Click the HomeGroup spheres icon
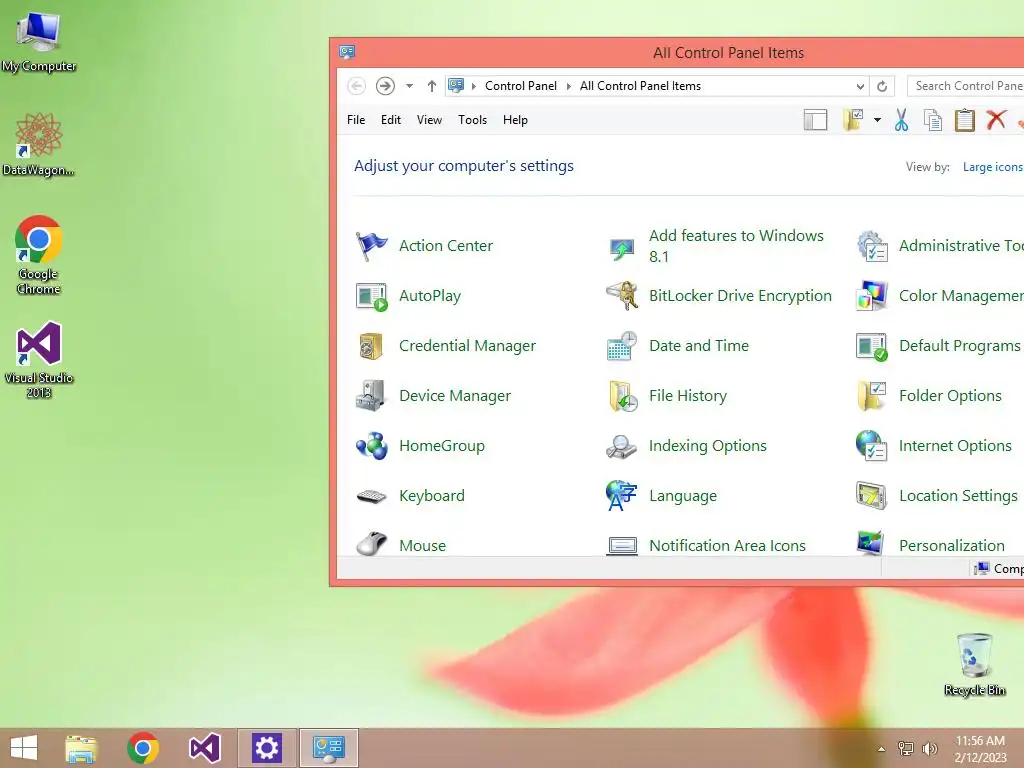This screenshot has width=1024, height=768. pos(372,446)
